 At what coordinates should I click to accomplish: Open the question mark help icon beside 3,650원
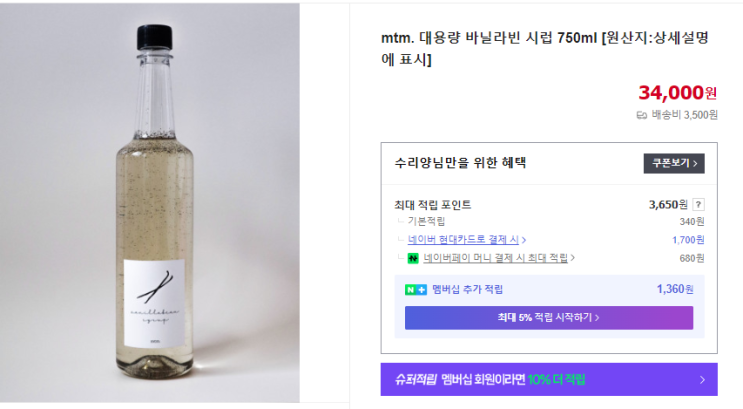[698, 204]
